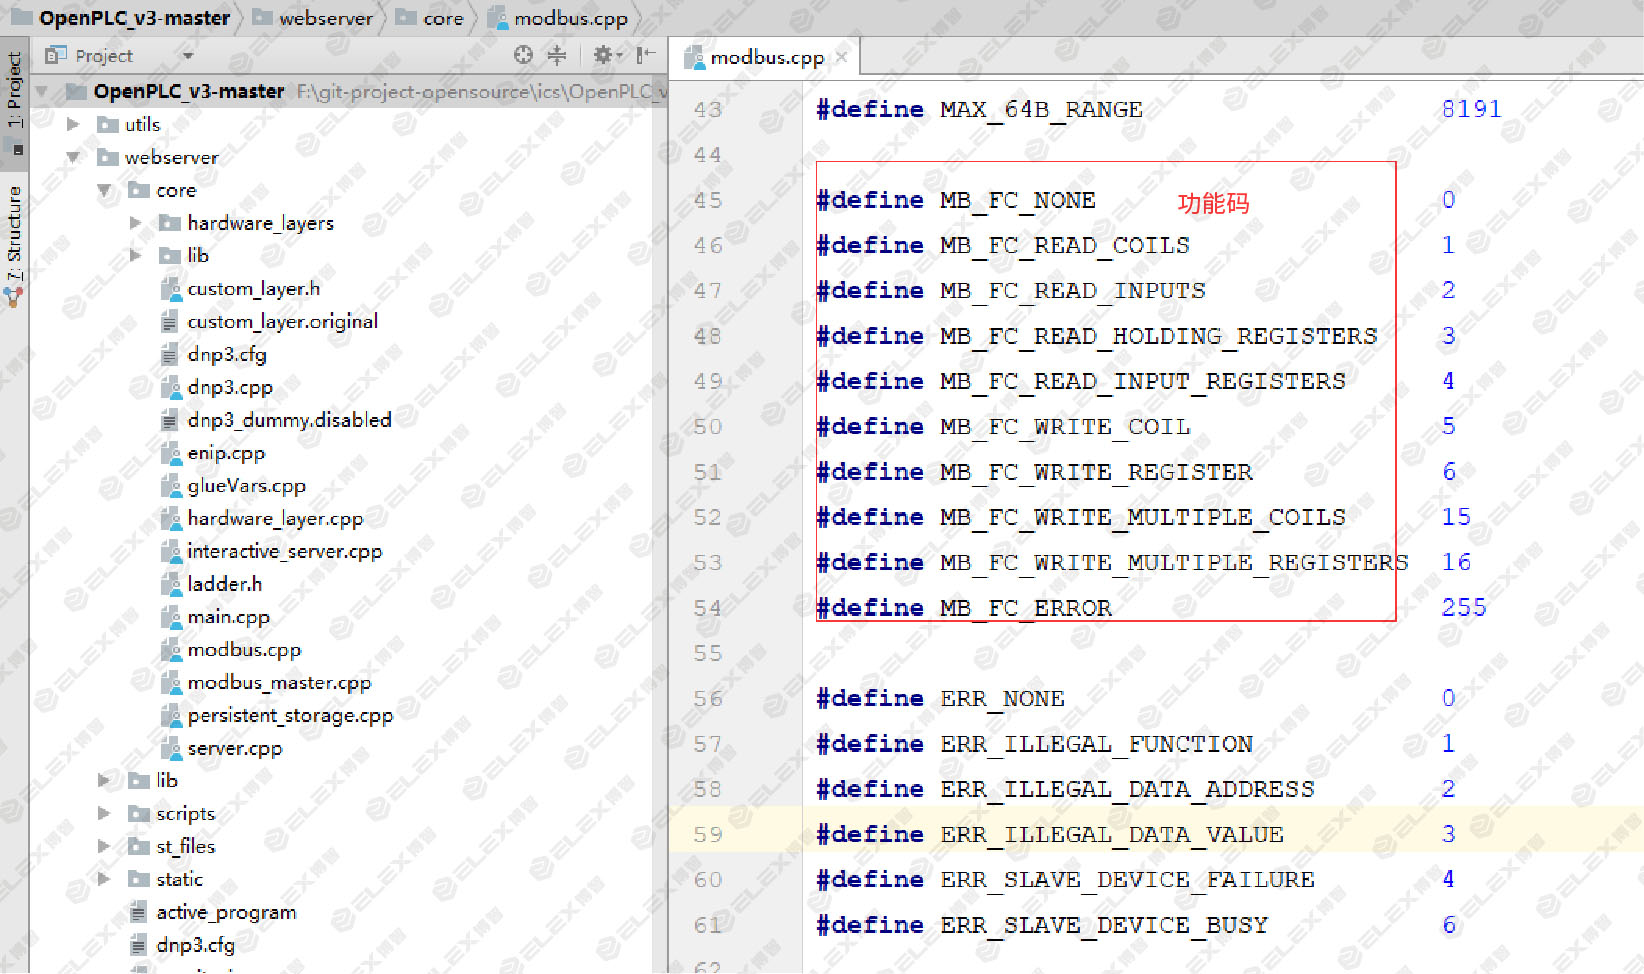This screenshot has height=974, width=1644.
Task: Click the value 255 of MB_FC_ERROR
Action: pyautogui.click(x=1464, y=607)
